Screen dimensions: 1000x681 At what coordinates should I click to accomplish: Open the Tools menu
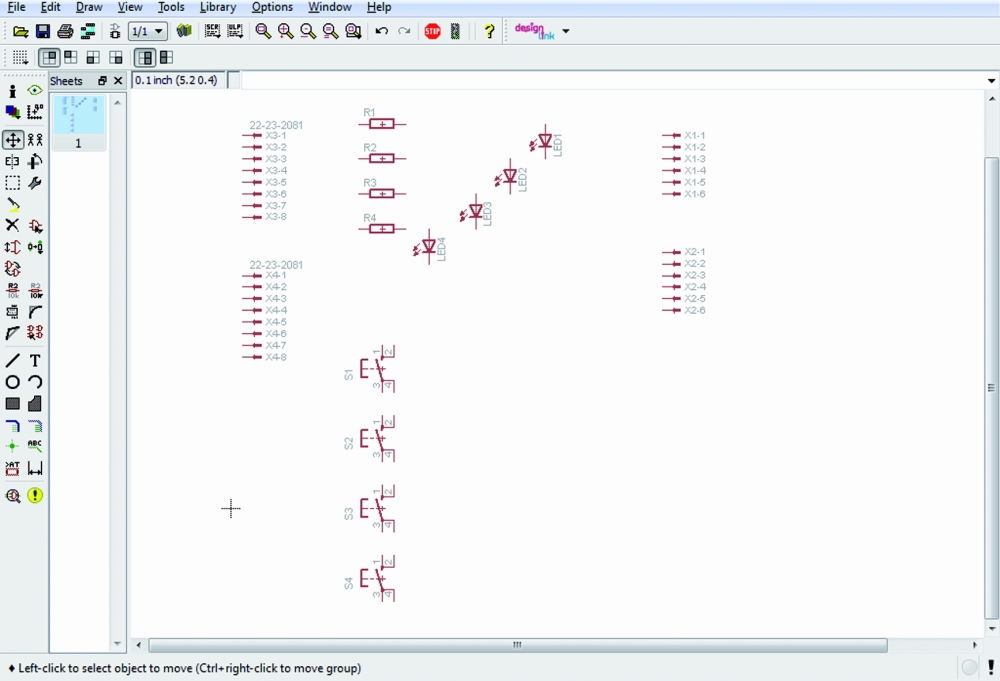(171, 7)
